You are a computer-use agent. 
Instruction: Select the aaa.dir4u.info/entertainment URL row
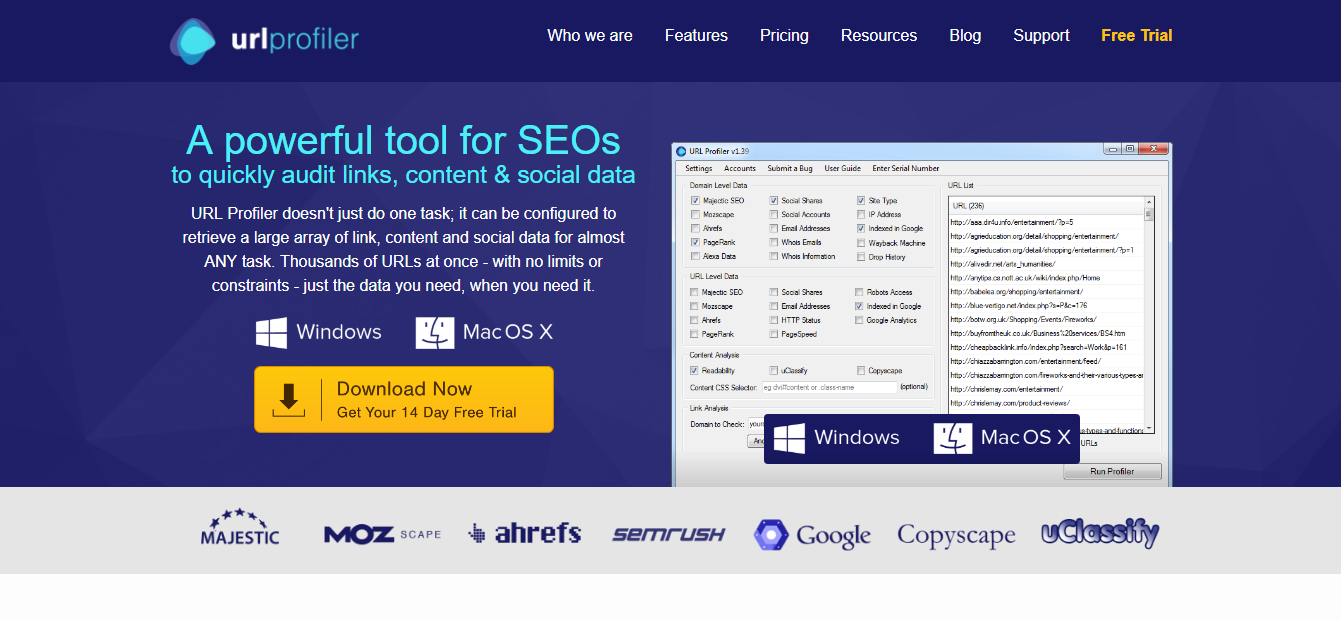point(1046,222)
